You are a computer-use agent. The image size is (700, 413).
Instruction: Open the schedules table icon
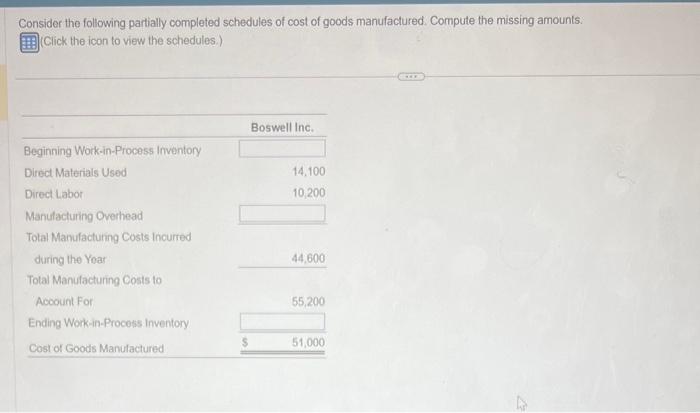tap(29, 42)
